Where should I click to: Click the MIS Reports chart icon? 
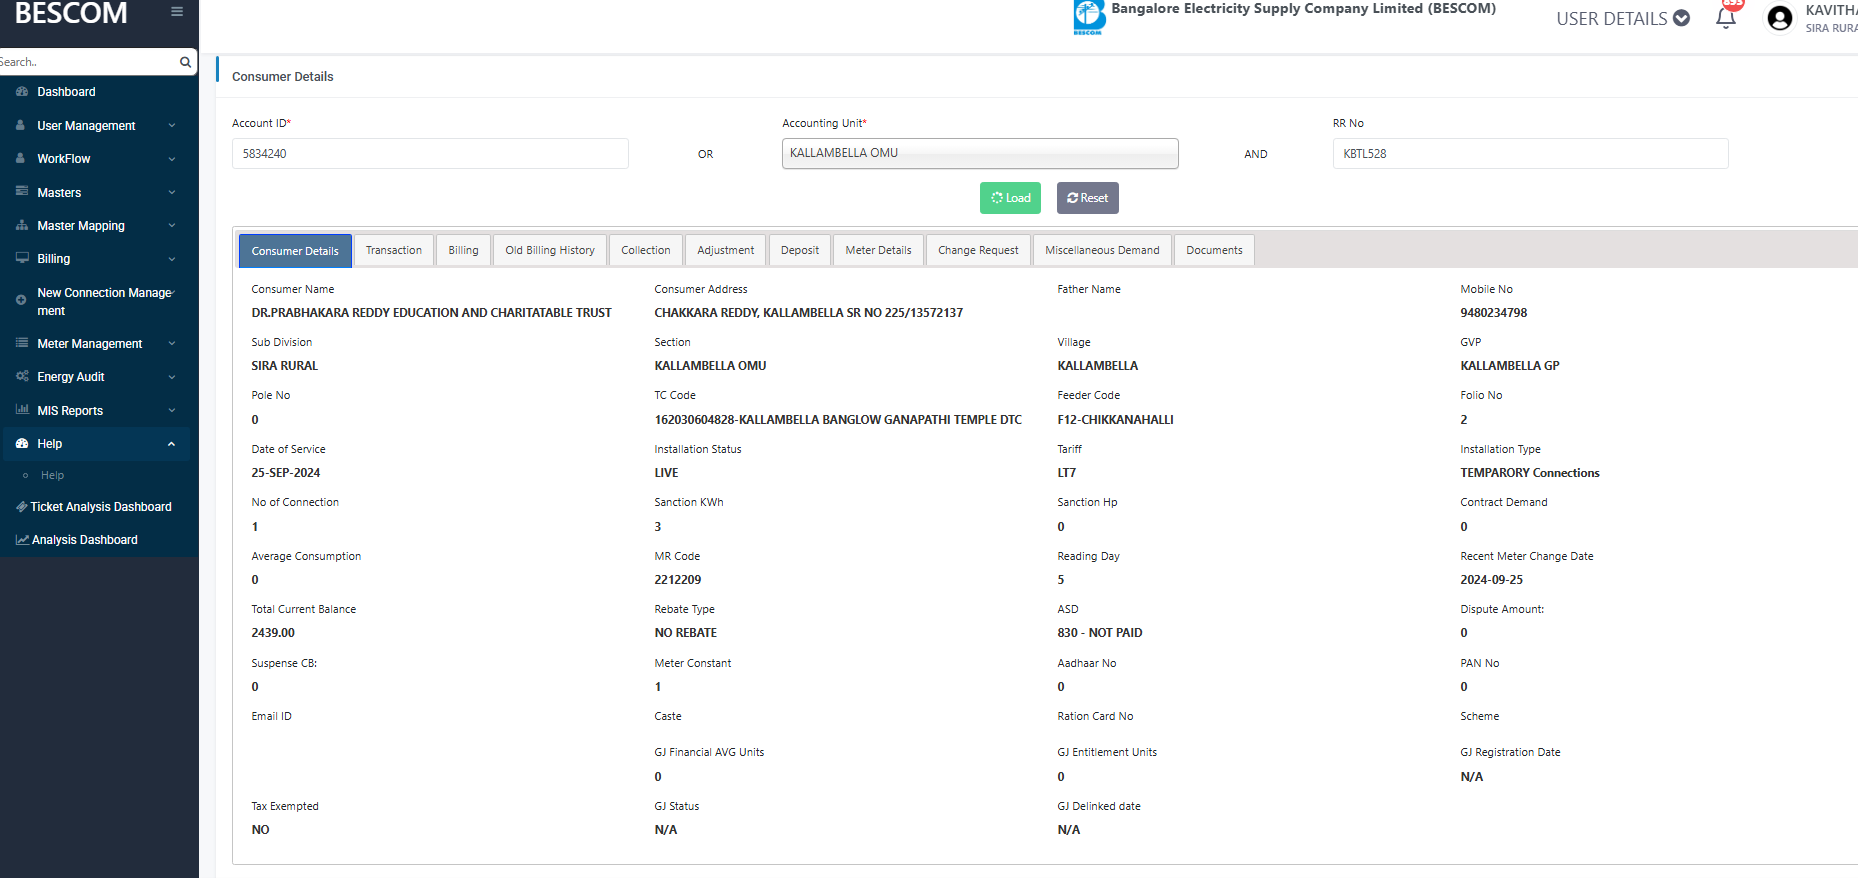tap(22, 410)
